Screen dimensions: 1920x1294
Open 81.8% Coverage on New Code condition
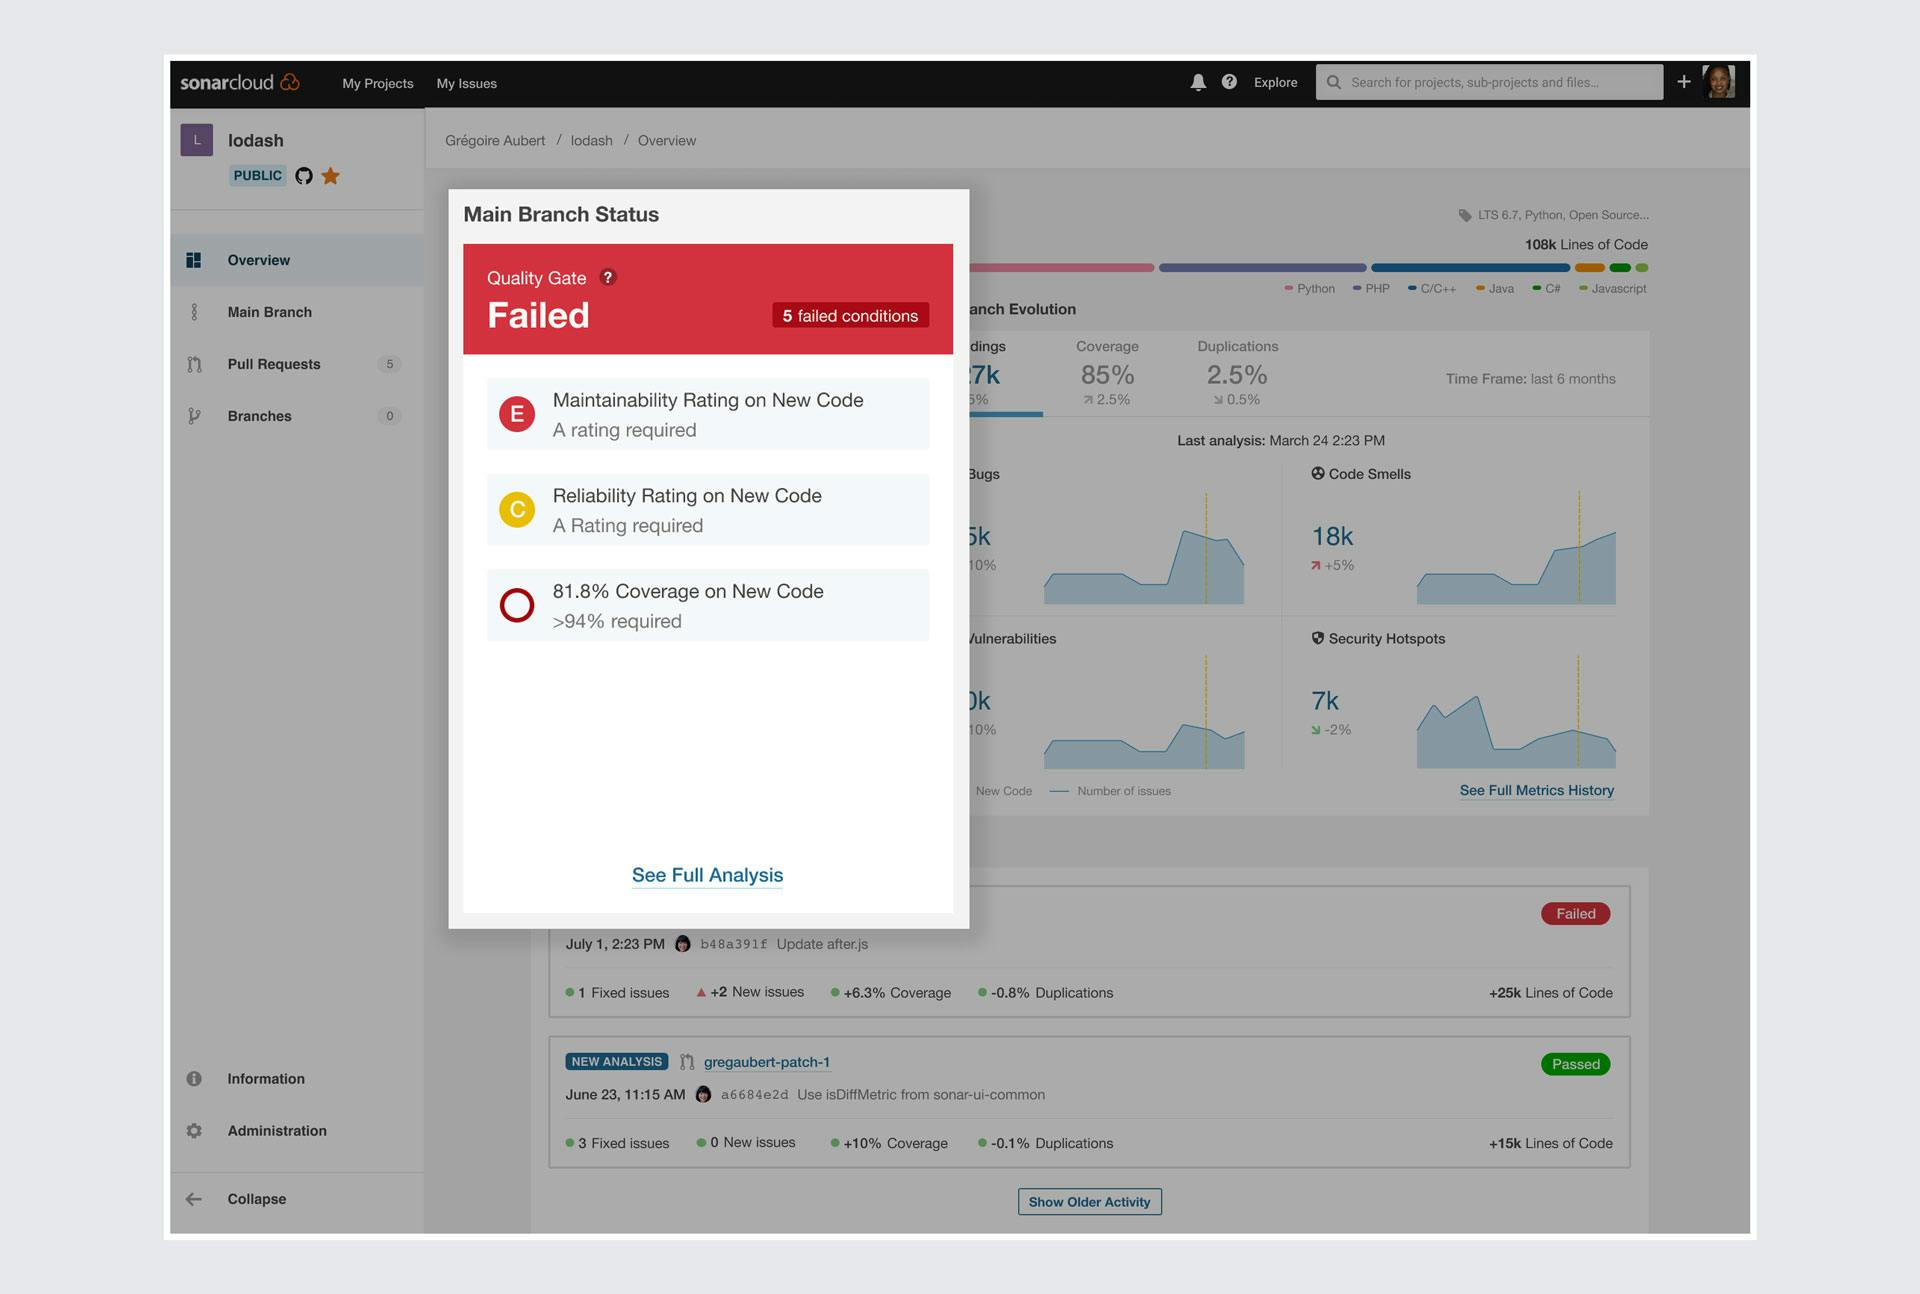pyautogui.click(x=708, y=605)
